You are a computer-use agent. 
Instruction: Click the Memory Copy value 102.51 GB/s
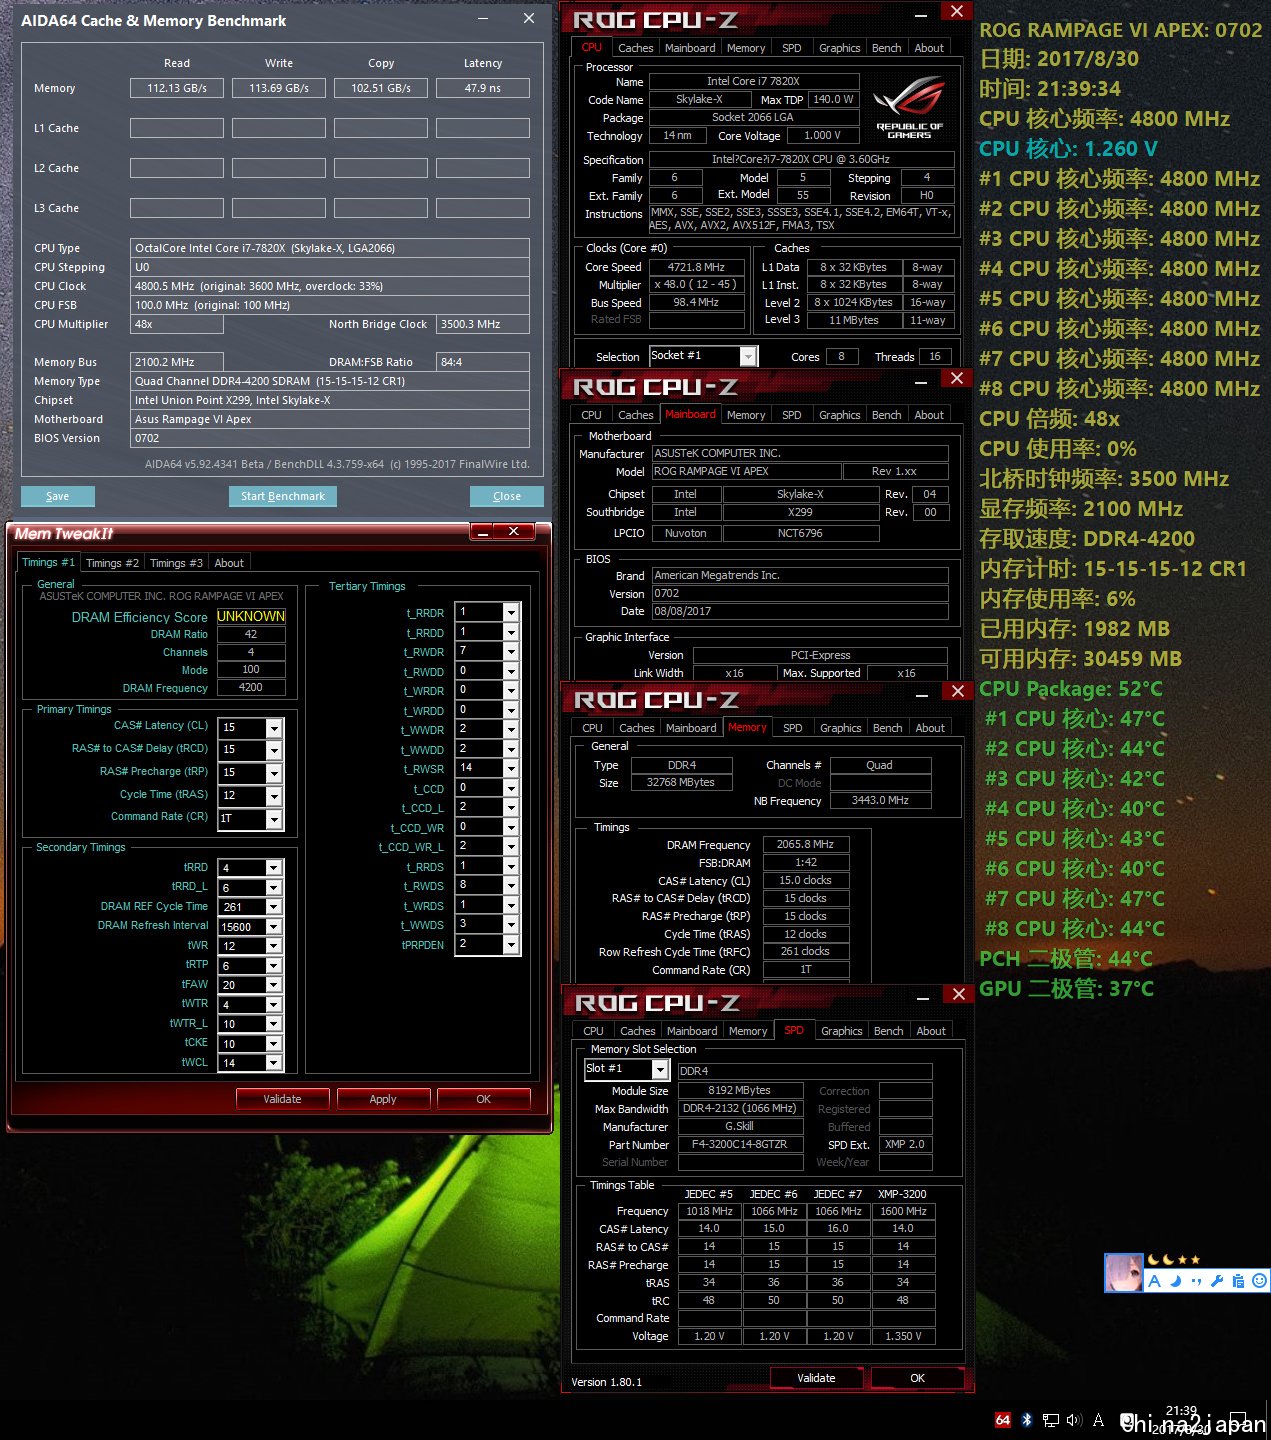pyautogui.click(x=381, y=88)
